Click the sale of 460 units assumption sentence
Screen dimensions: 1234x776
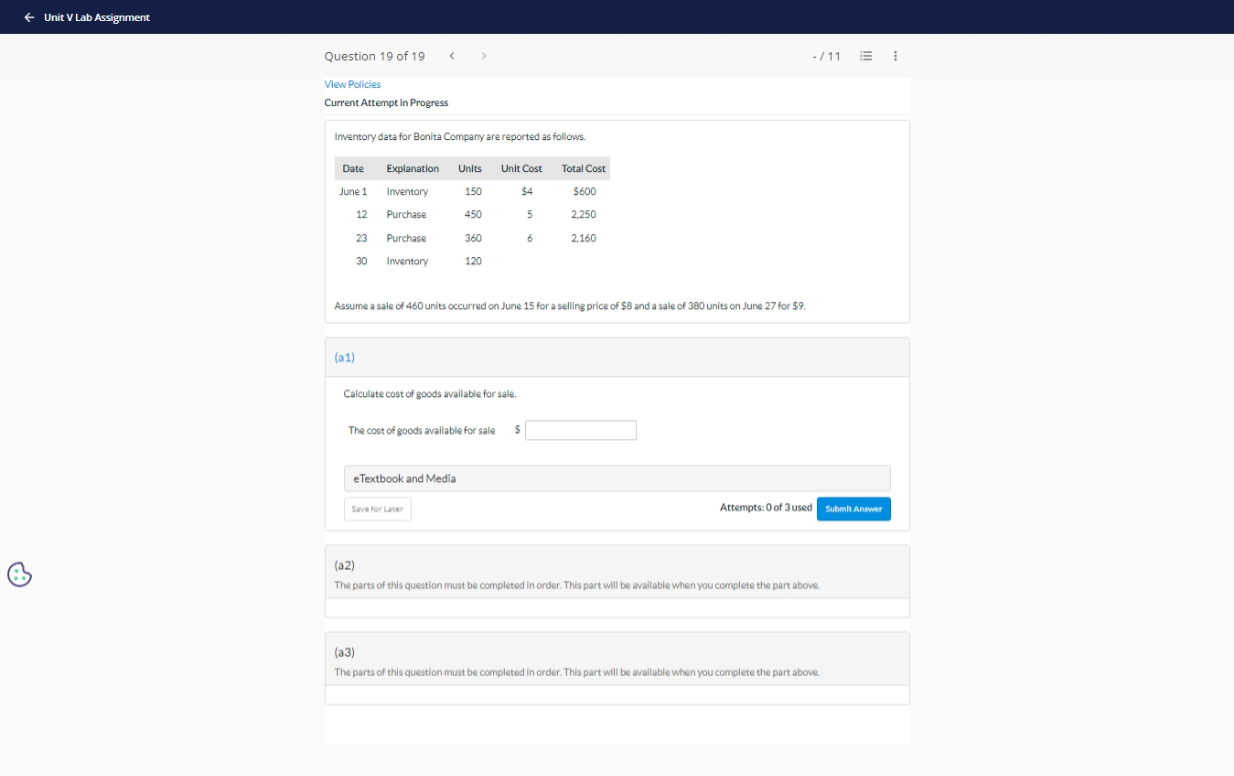[x=570, y=306]
